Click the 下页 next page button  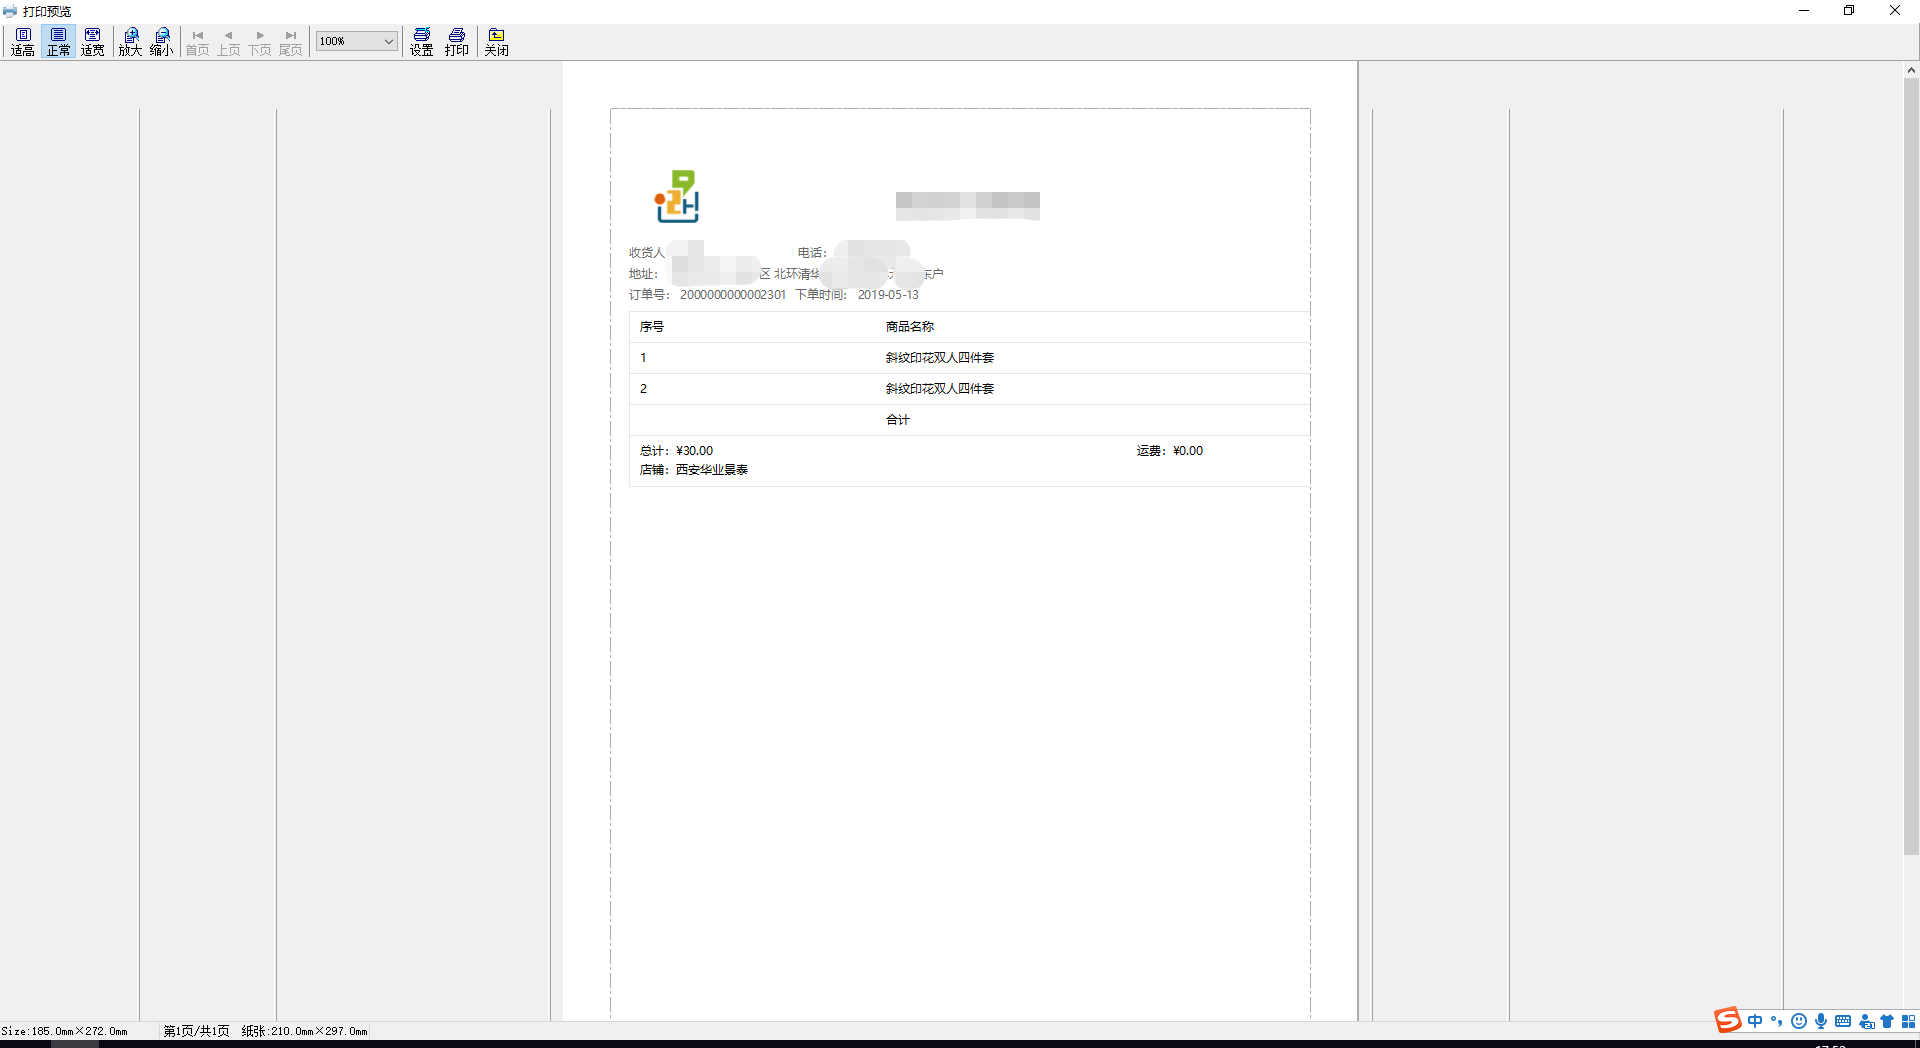coord(260,41)
